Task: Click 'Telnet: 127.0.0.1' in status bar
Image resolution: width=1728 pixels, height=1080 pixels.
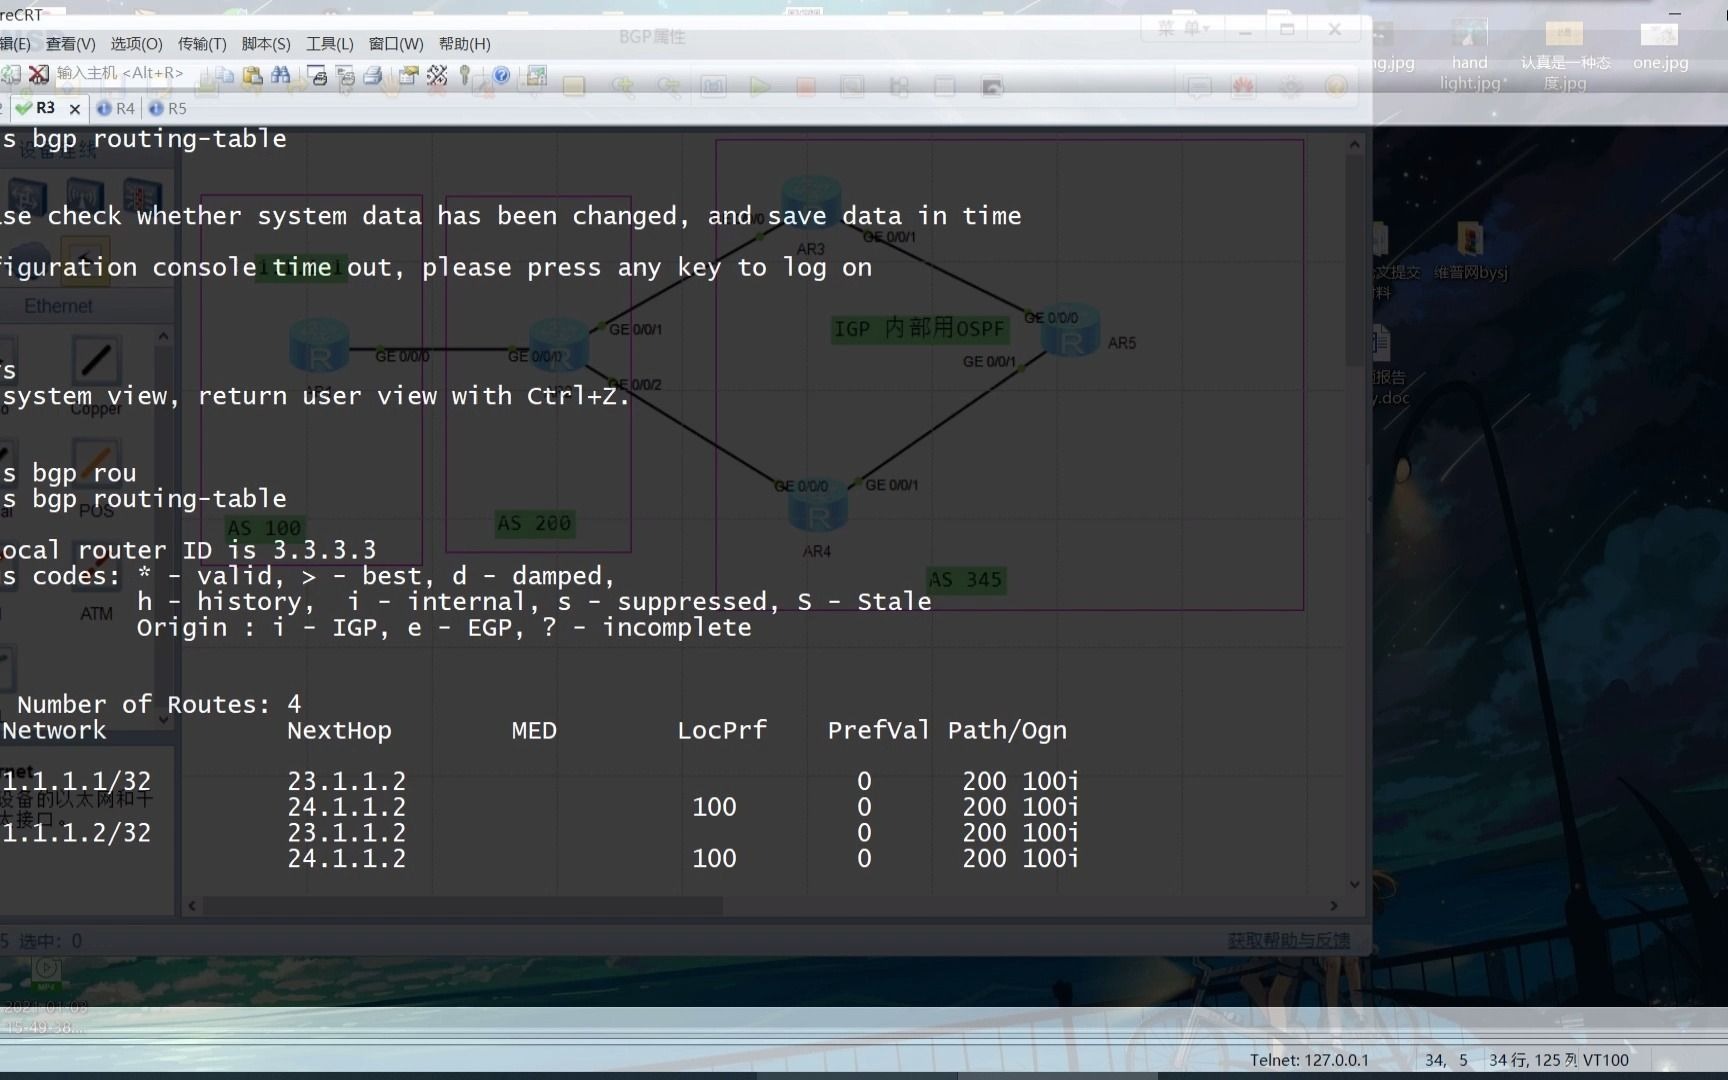Action: click(1309, 1060)
